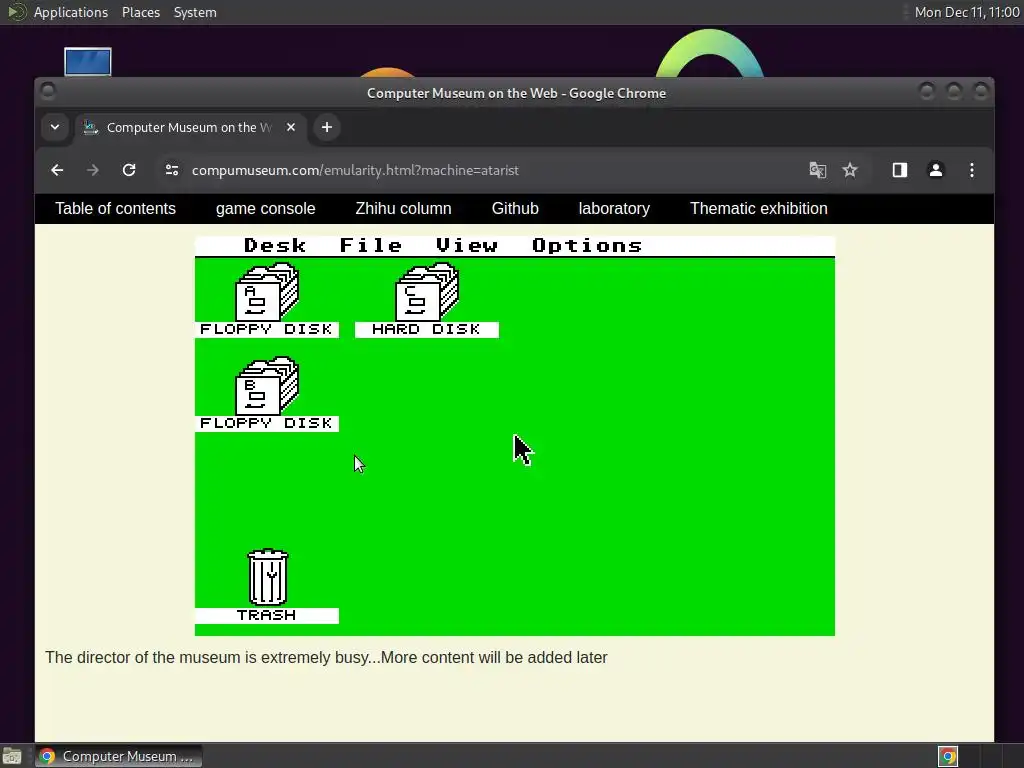Click the browser forward arrow
Screen dimensions: 1024x768
tap(93, 170)
